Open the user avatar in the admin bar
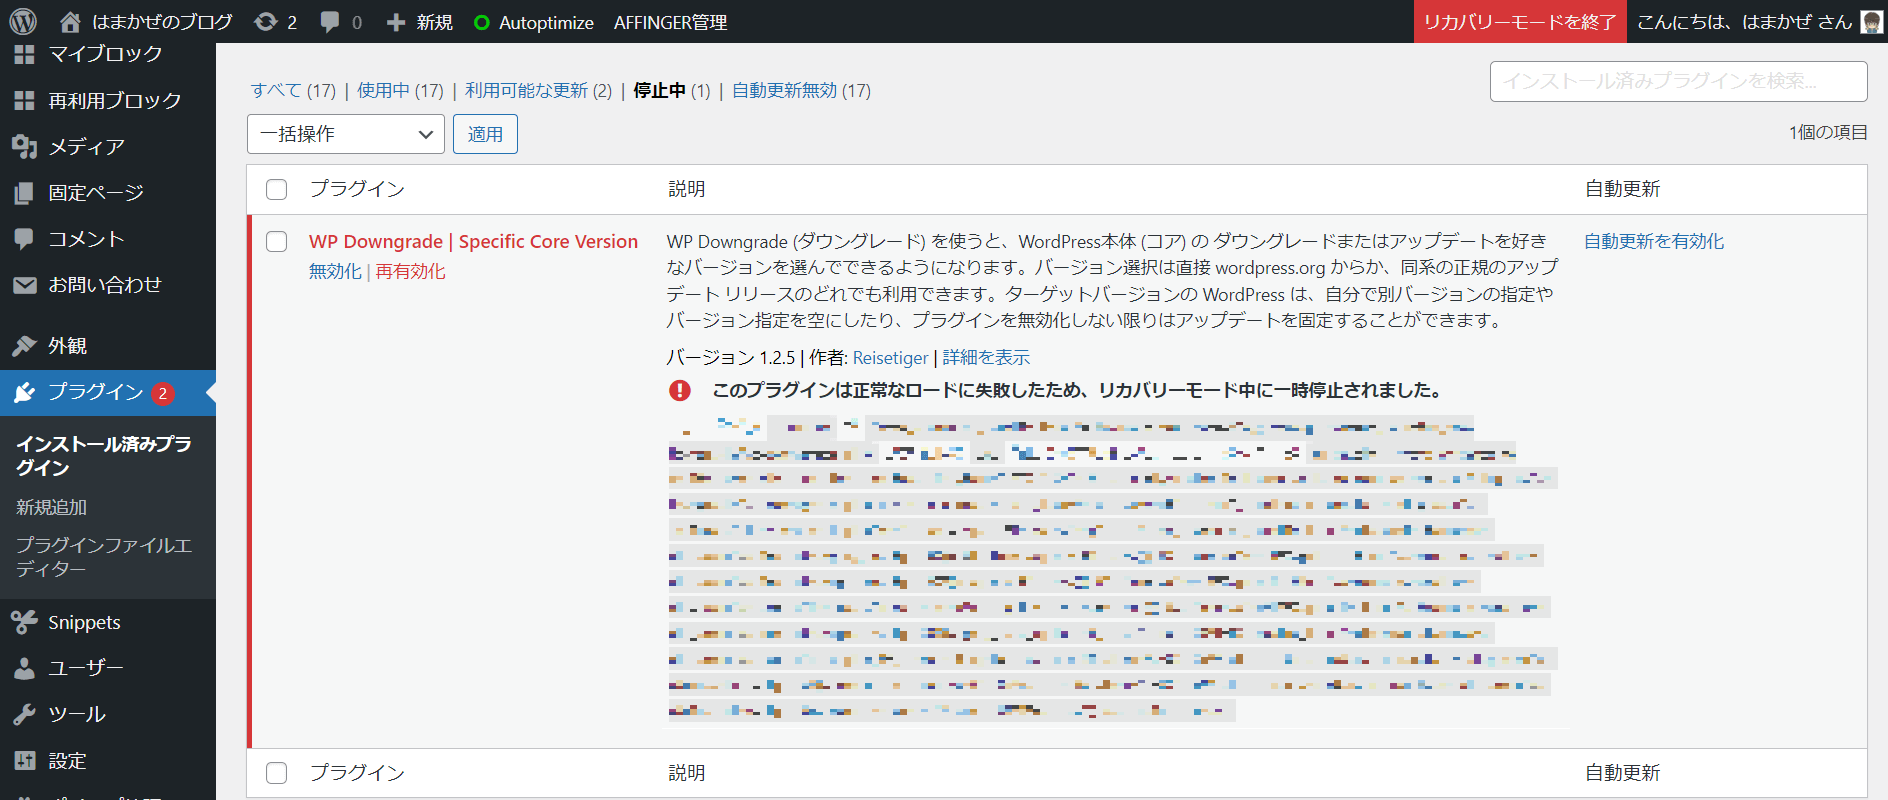The width and height of the screenshot is (1888, 800). pos(1871,21)
